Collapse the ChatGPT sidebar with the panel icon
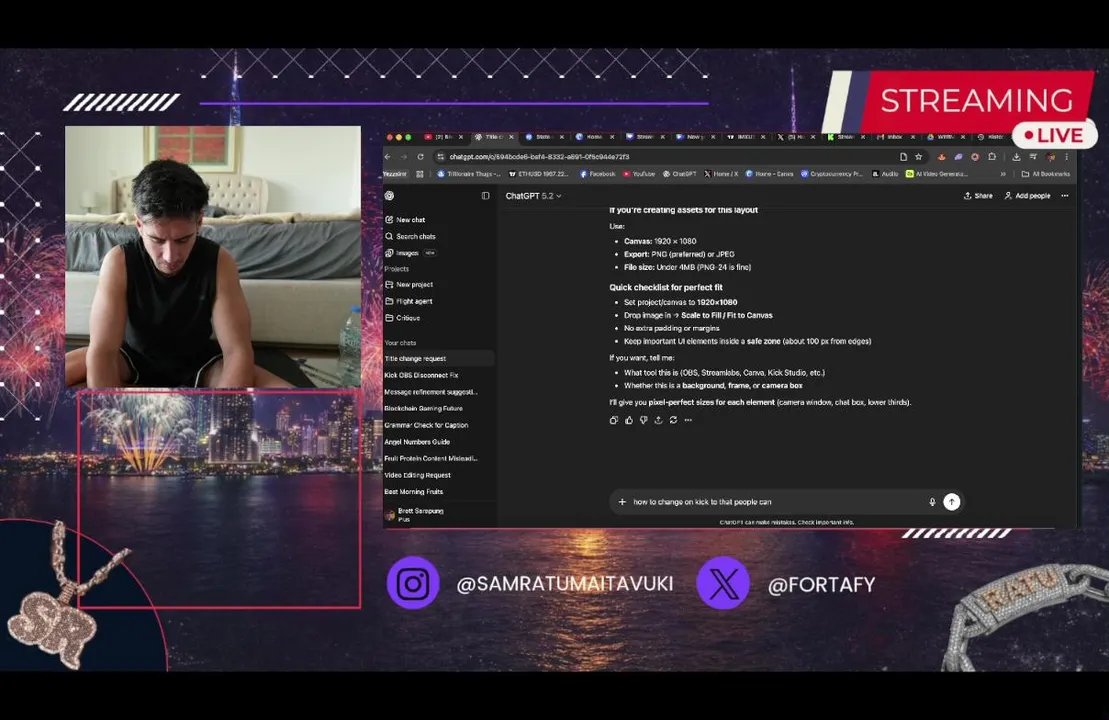Viewport: 1109px width, 720px height. pyautogui.click(x=485, y=196)
